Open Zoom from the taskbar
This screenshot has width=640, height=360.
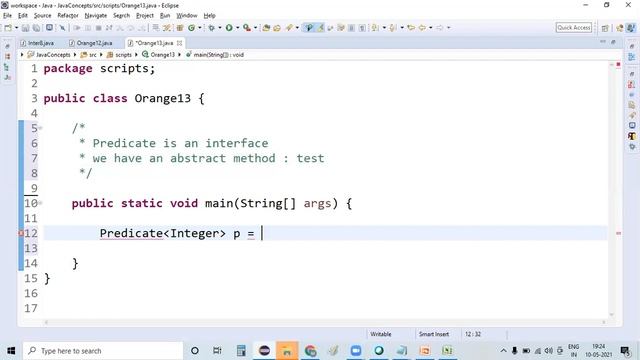[356, 351]
